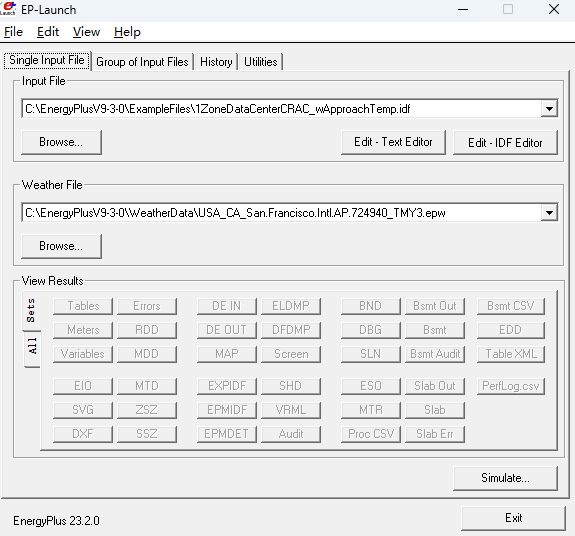Click inside the Input File path field
This screenshot has height=536, width=575.
point(281,109)
